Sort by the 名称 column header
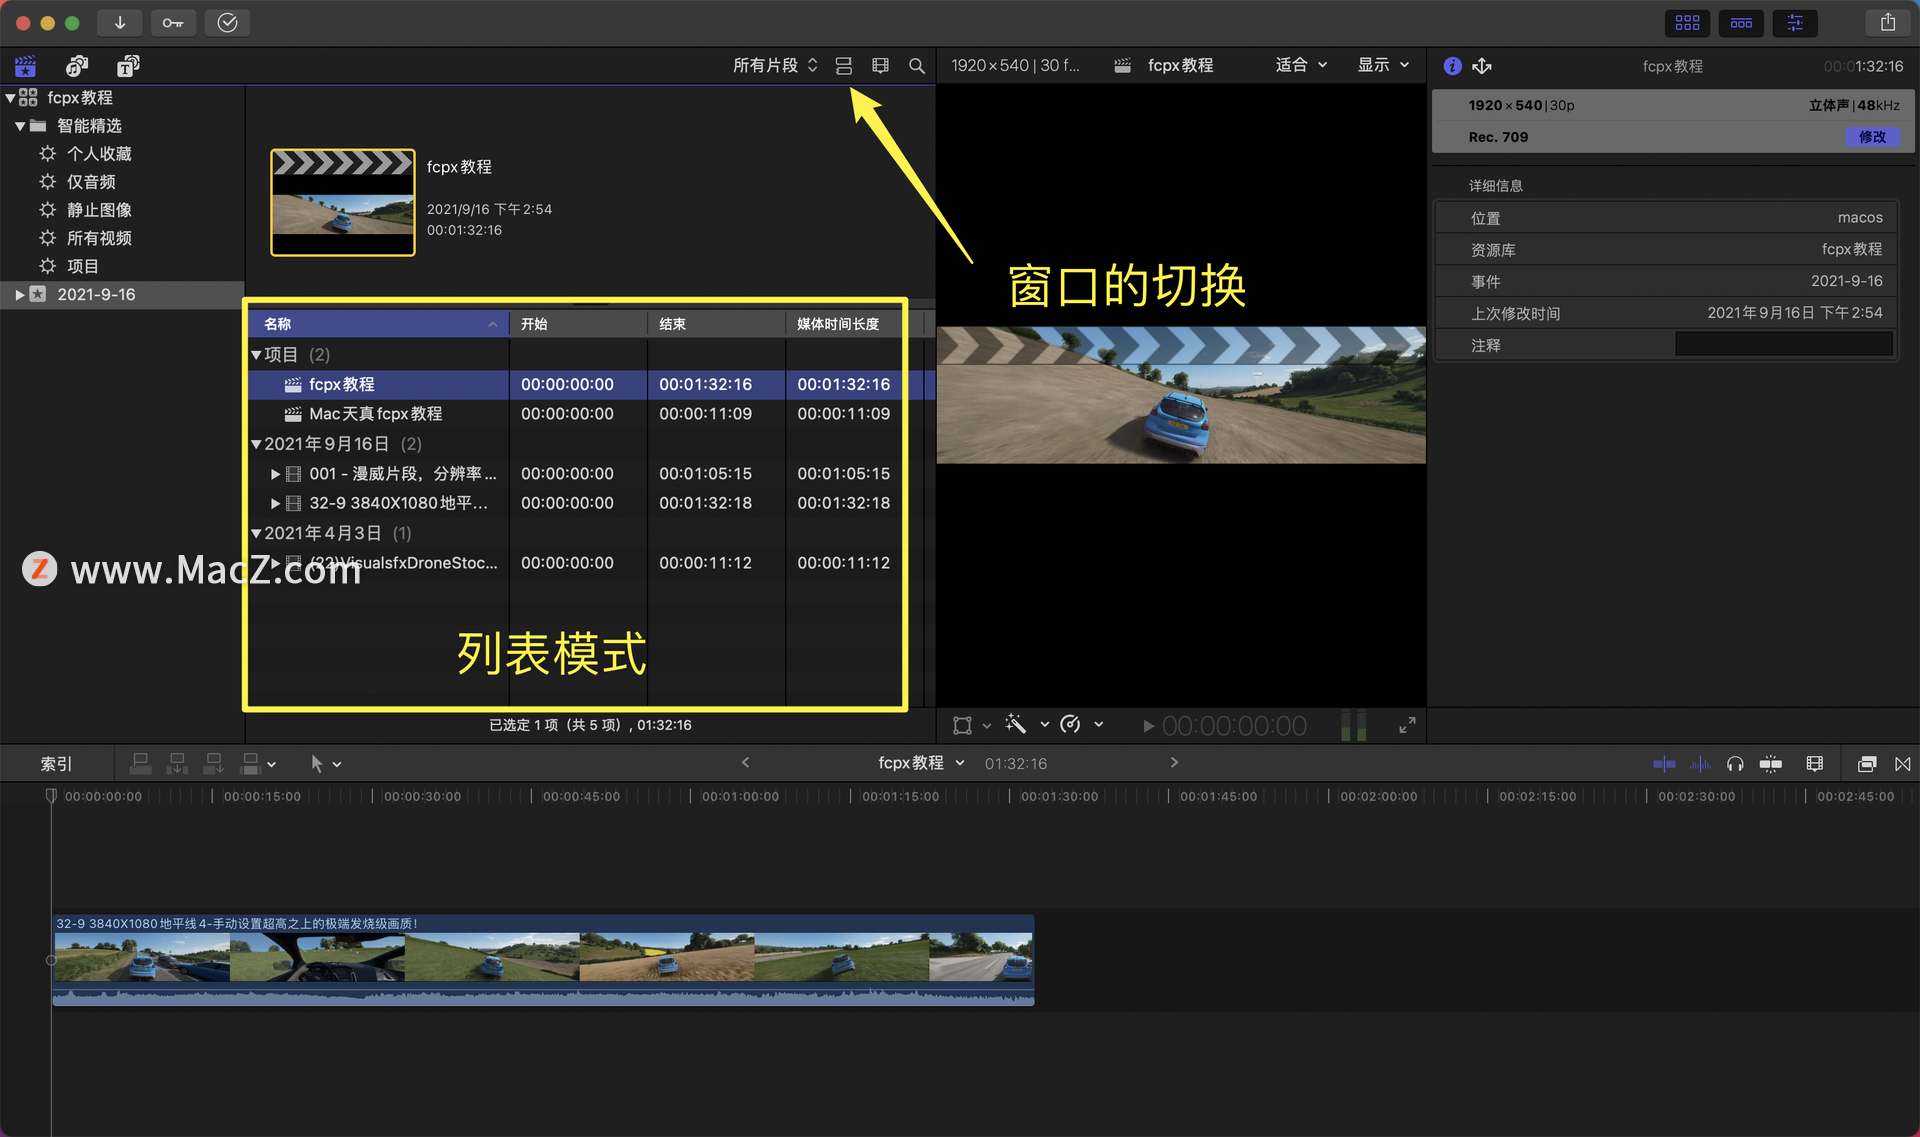Image resolution: width=1920 pixels, height=1137 pixels. coord(379,324)
